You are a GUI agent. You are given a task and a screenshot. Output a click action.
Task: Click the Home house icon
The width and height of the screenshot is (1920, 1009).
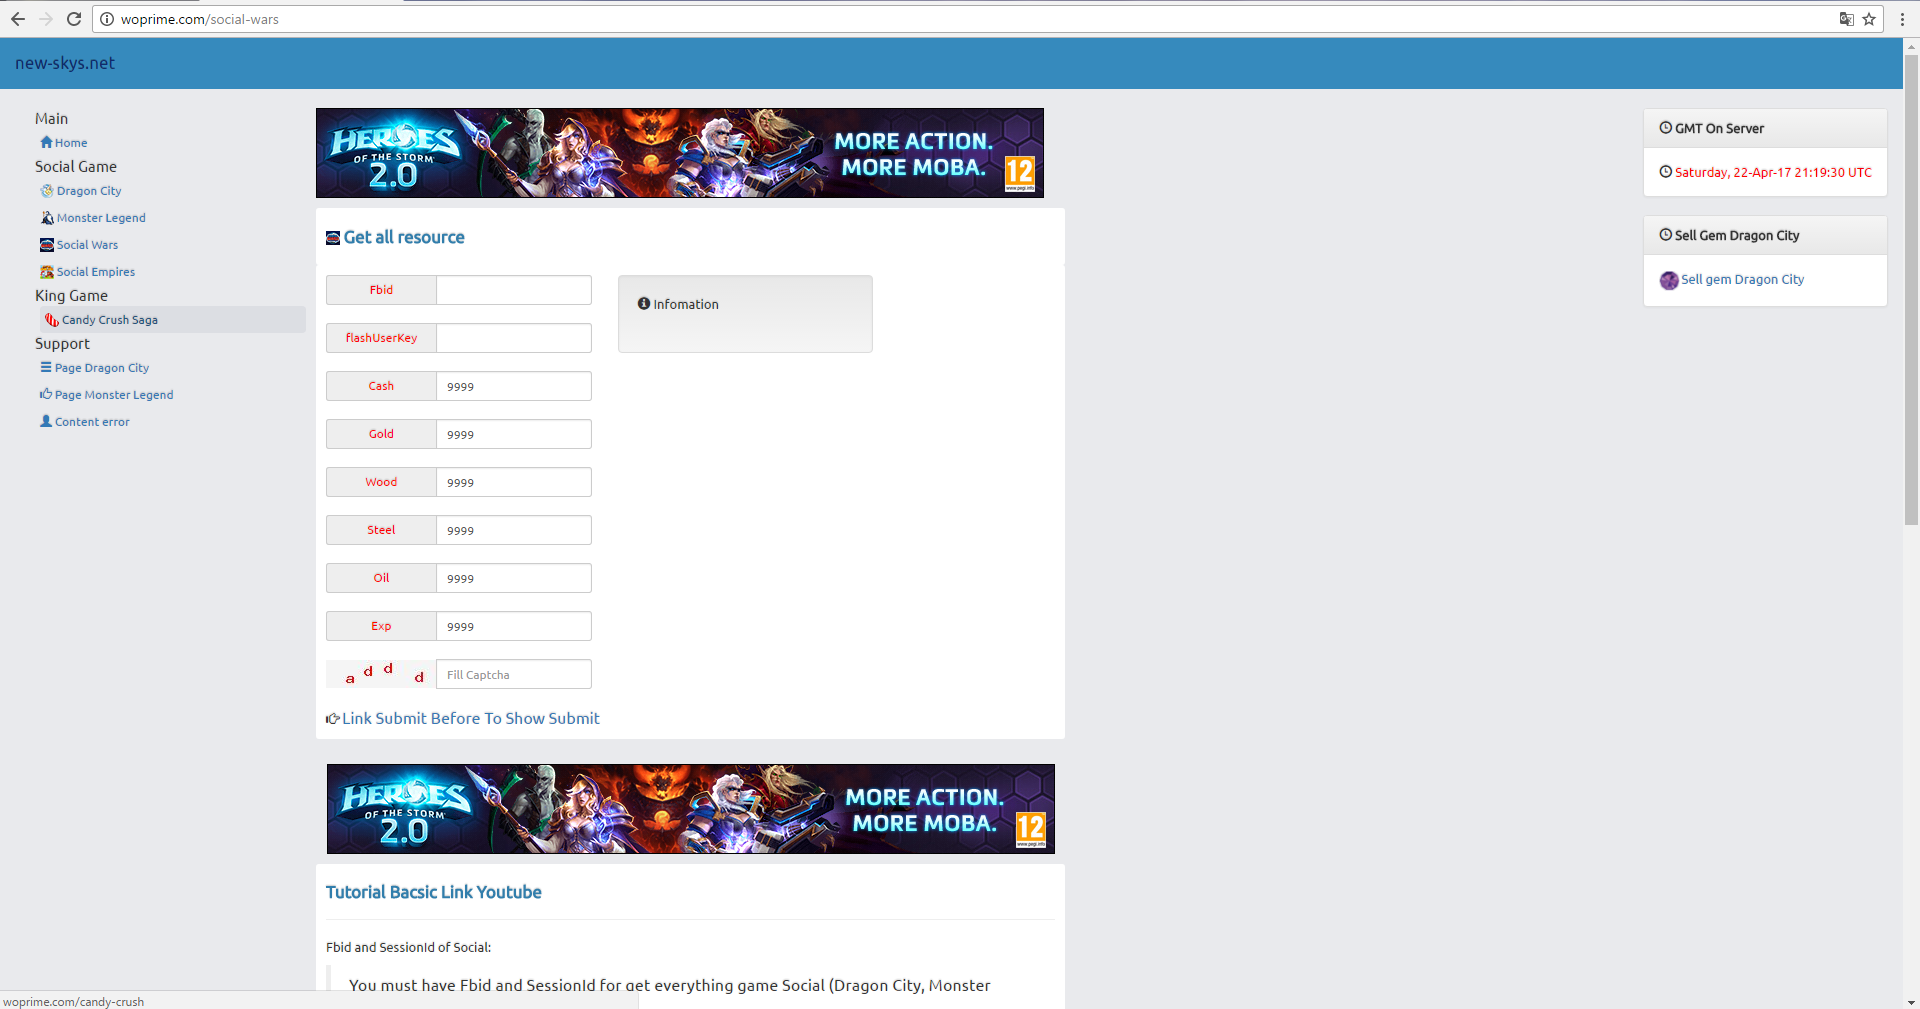click(46, 142)
